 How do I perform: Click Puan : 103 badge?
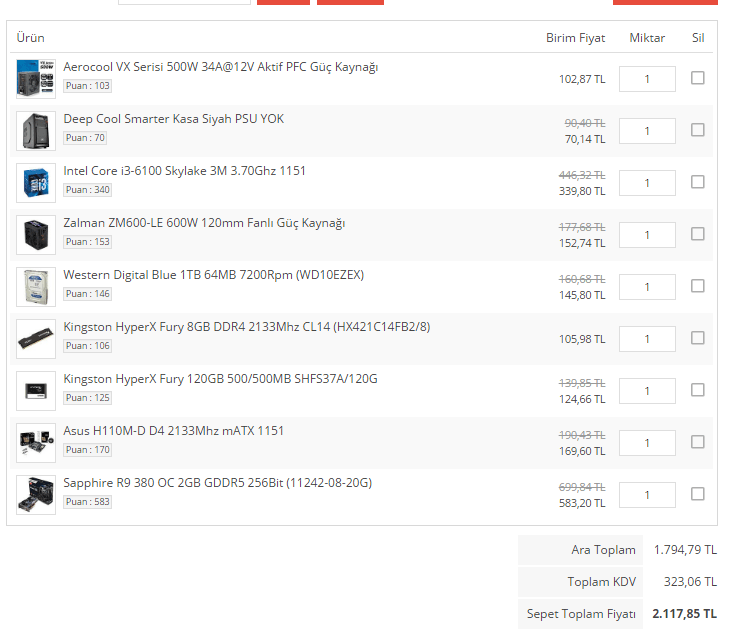coord(88,86)
